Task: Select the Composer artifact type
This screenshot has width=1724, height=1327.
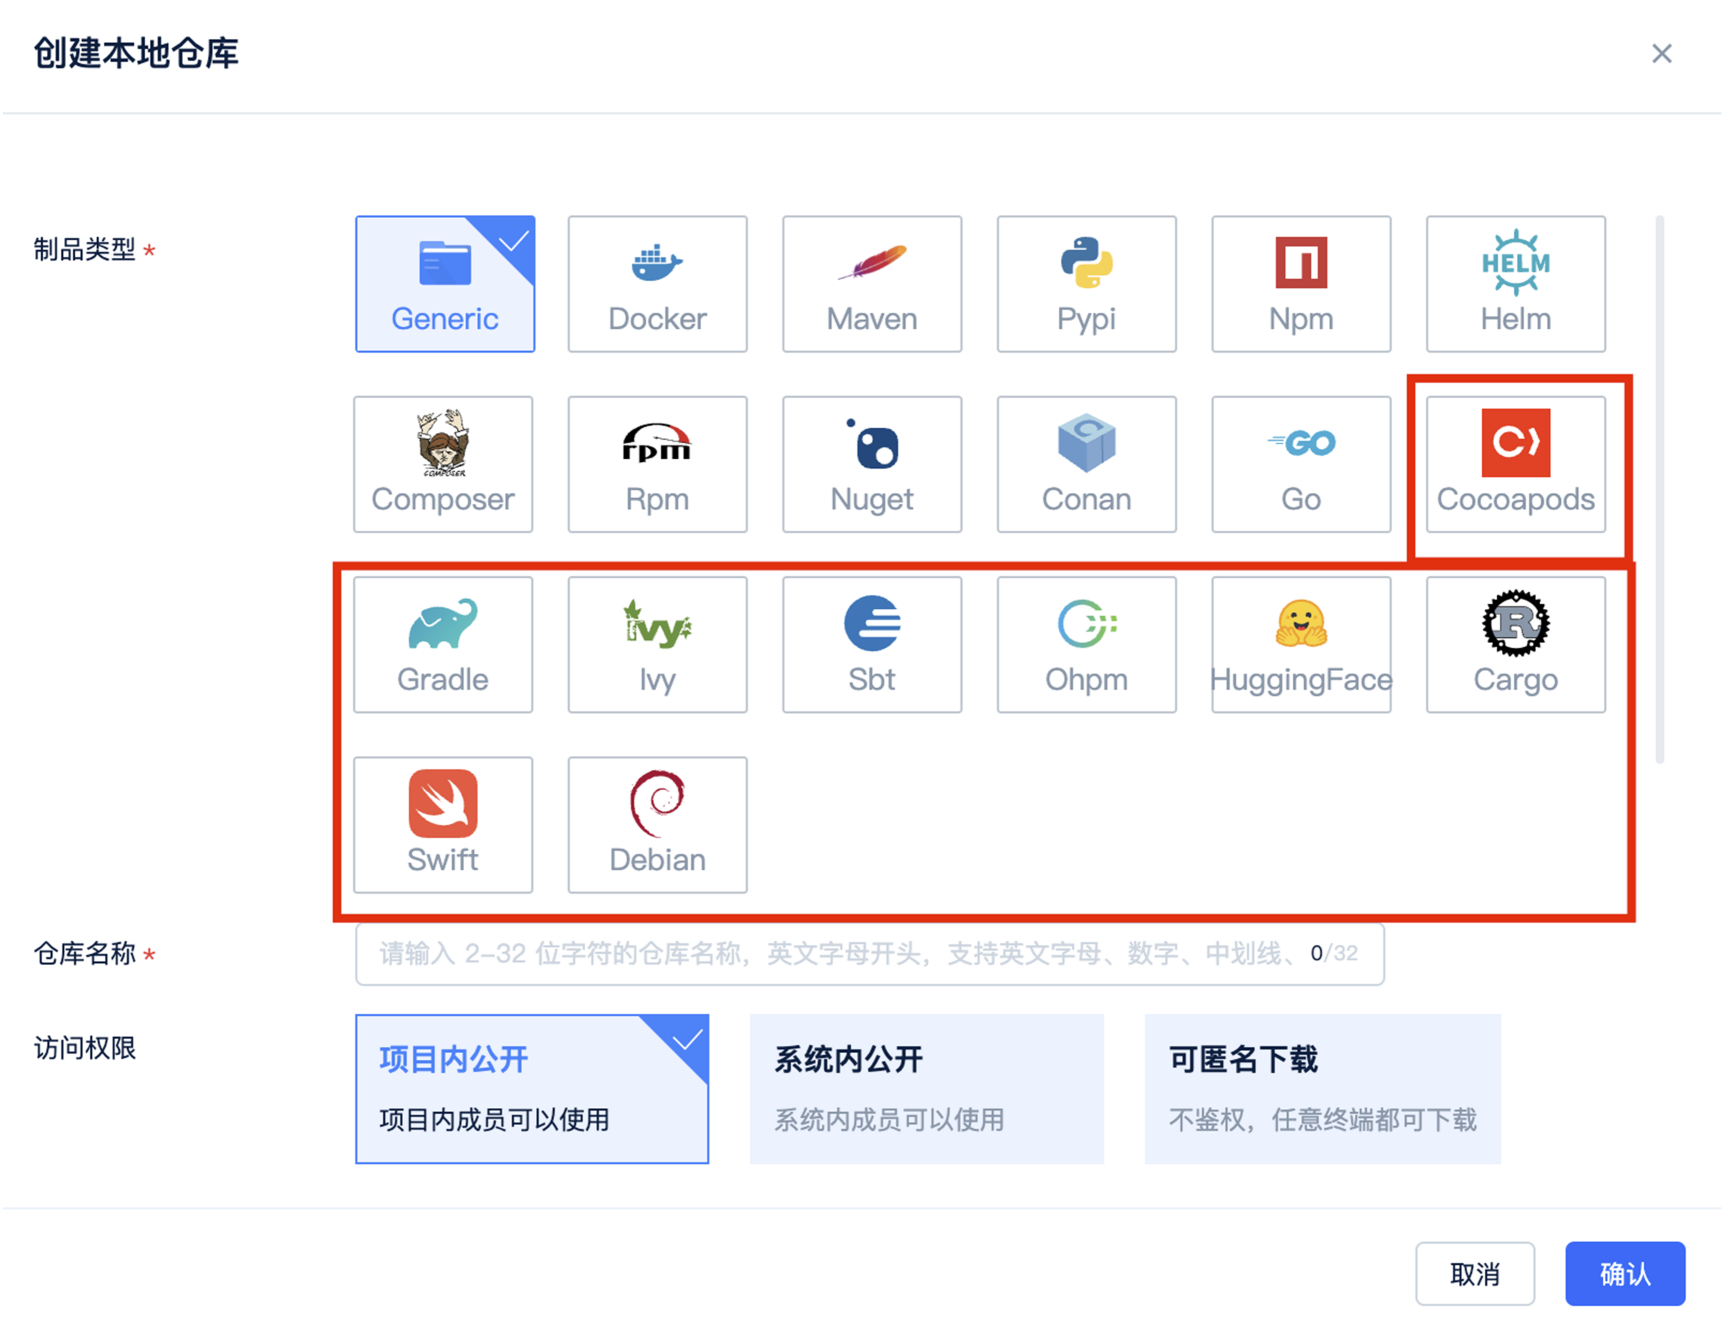Action: [443, 464]
